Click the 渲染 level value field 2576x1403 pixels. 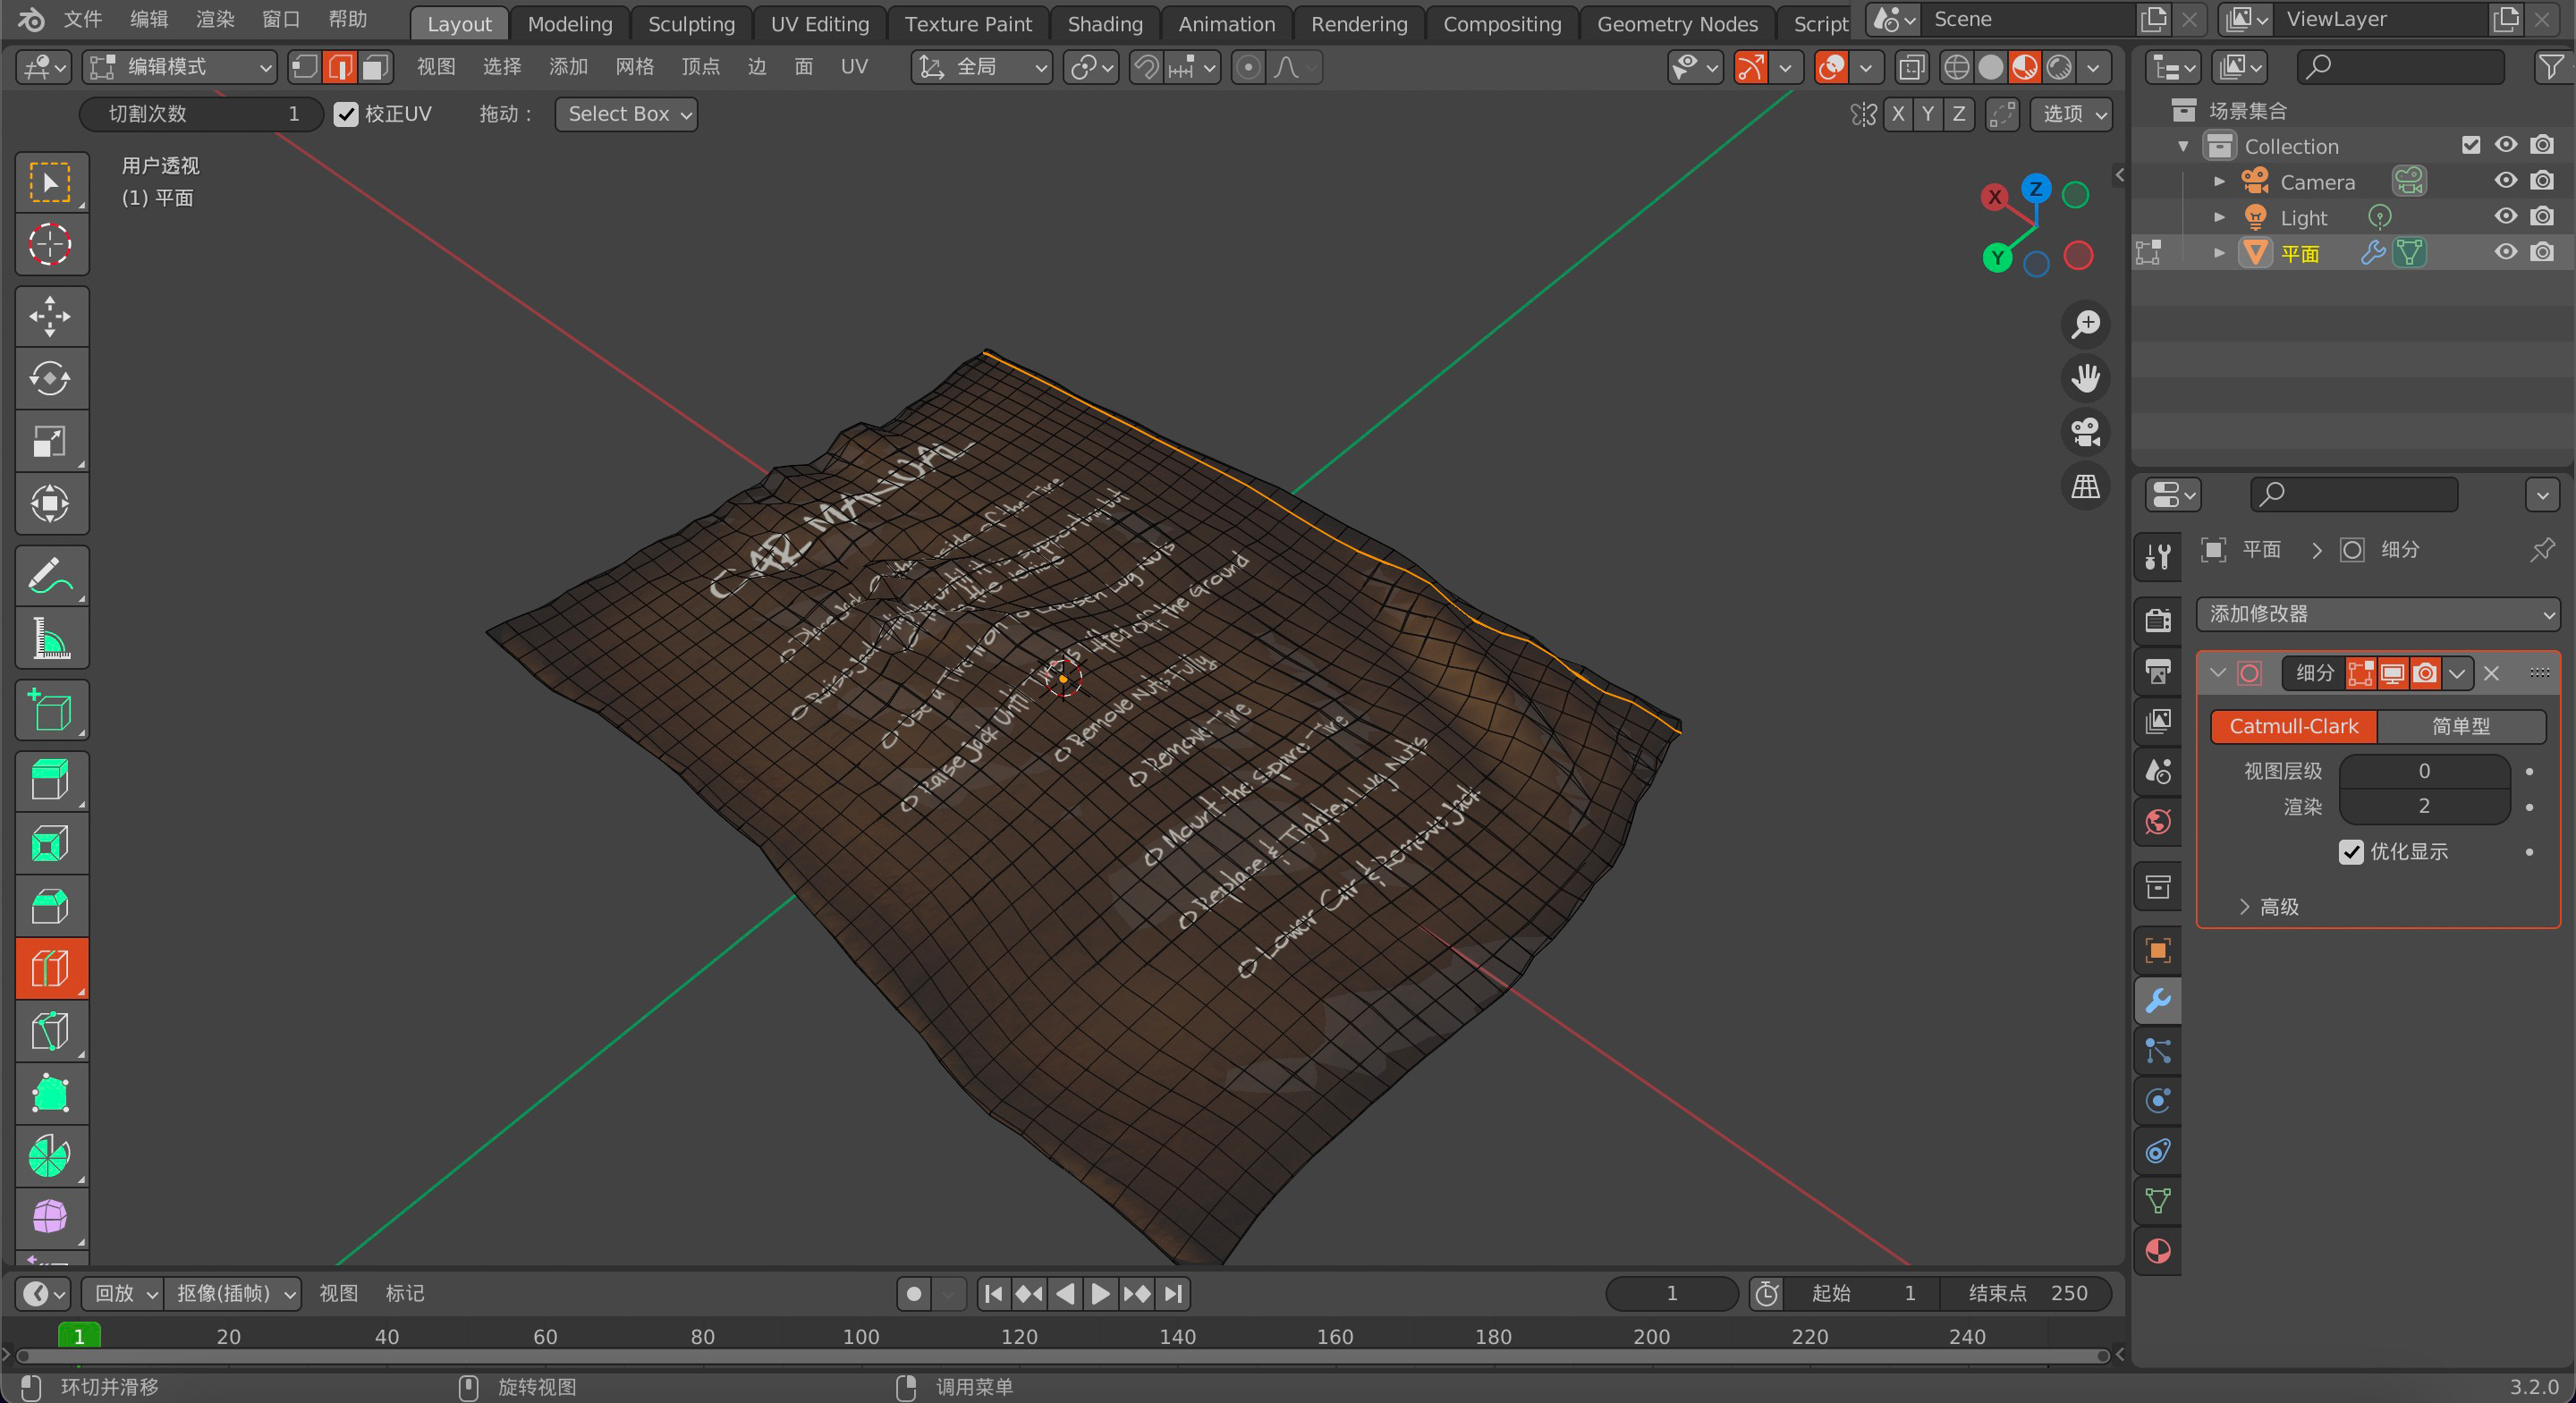(x=2424, y=806)
